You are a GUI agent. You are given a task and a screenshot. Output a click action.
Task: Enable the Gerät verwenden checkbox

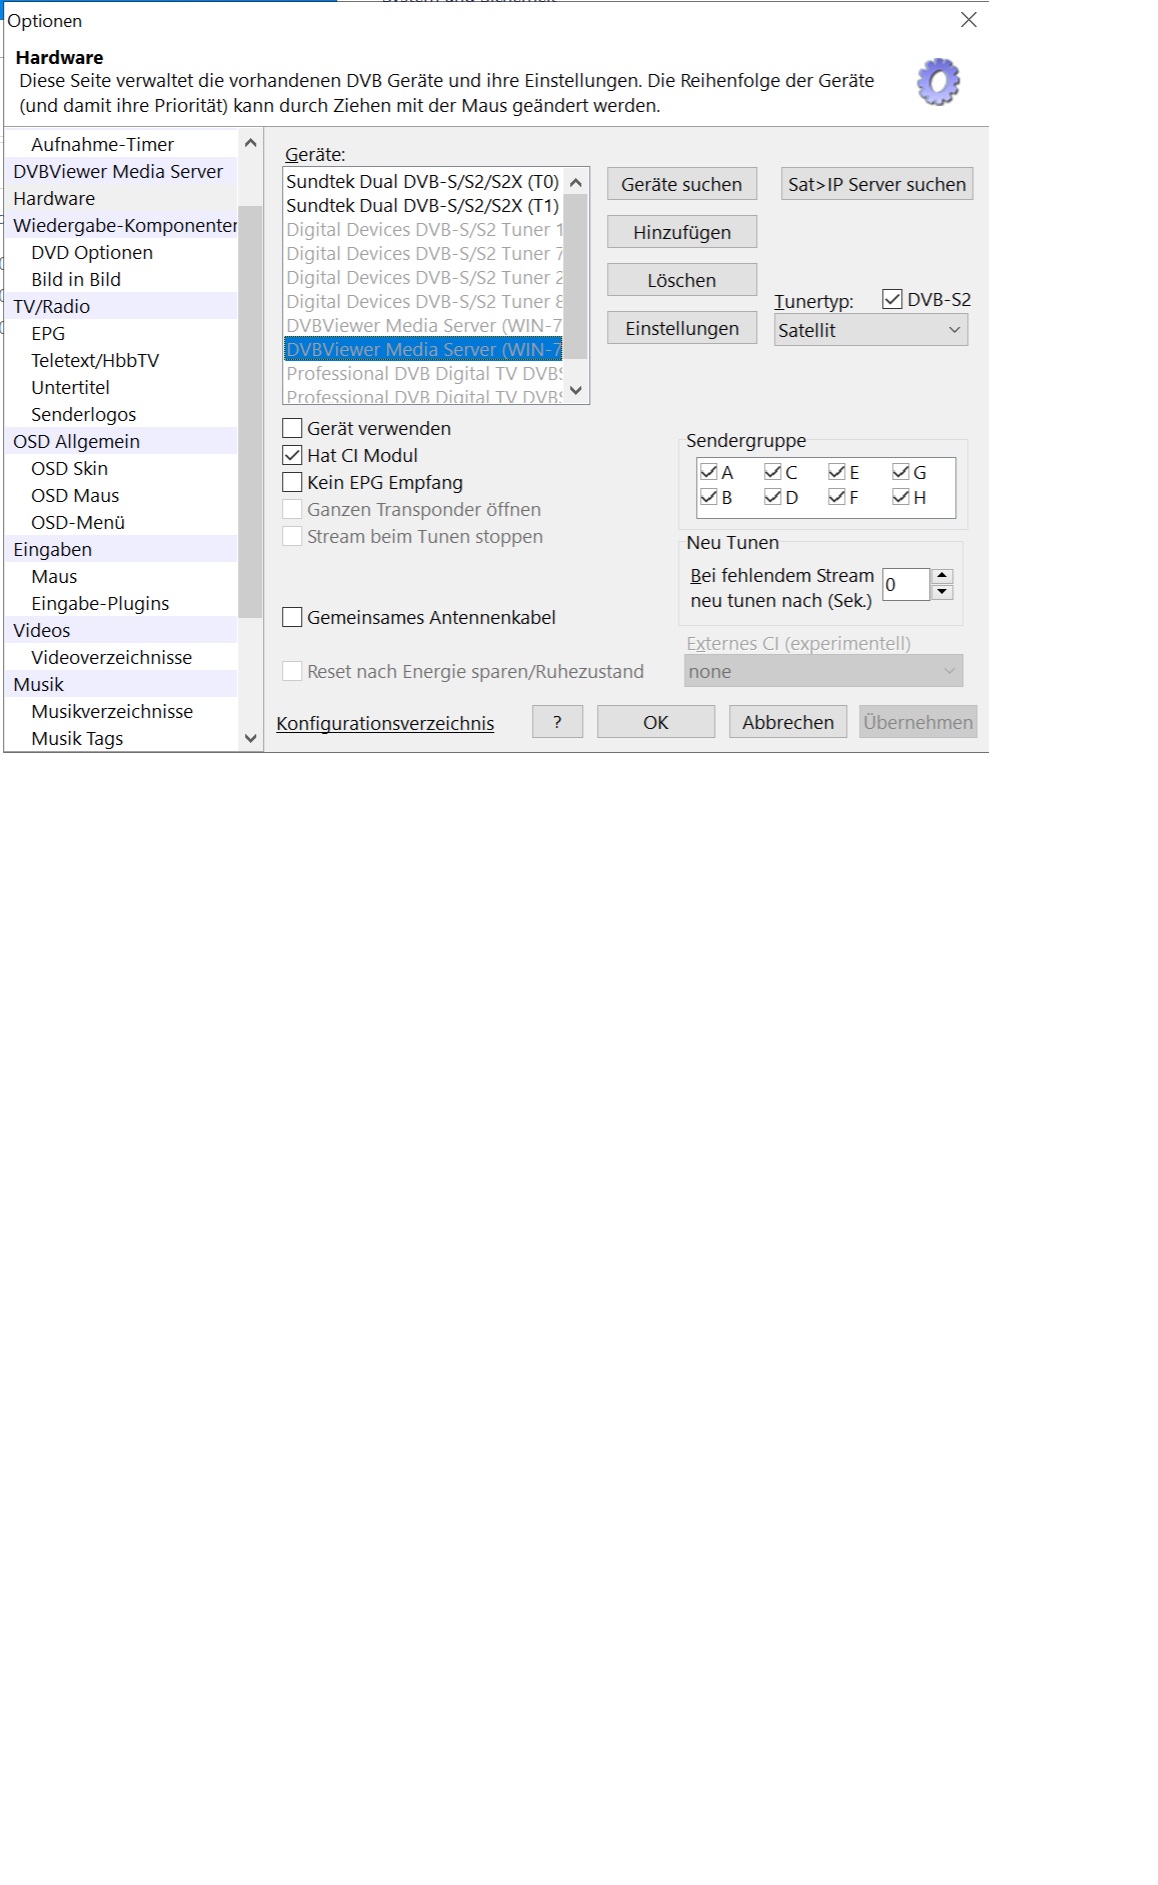[293, 429]
